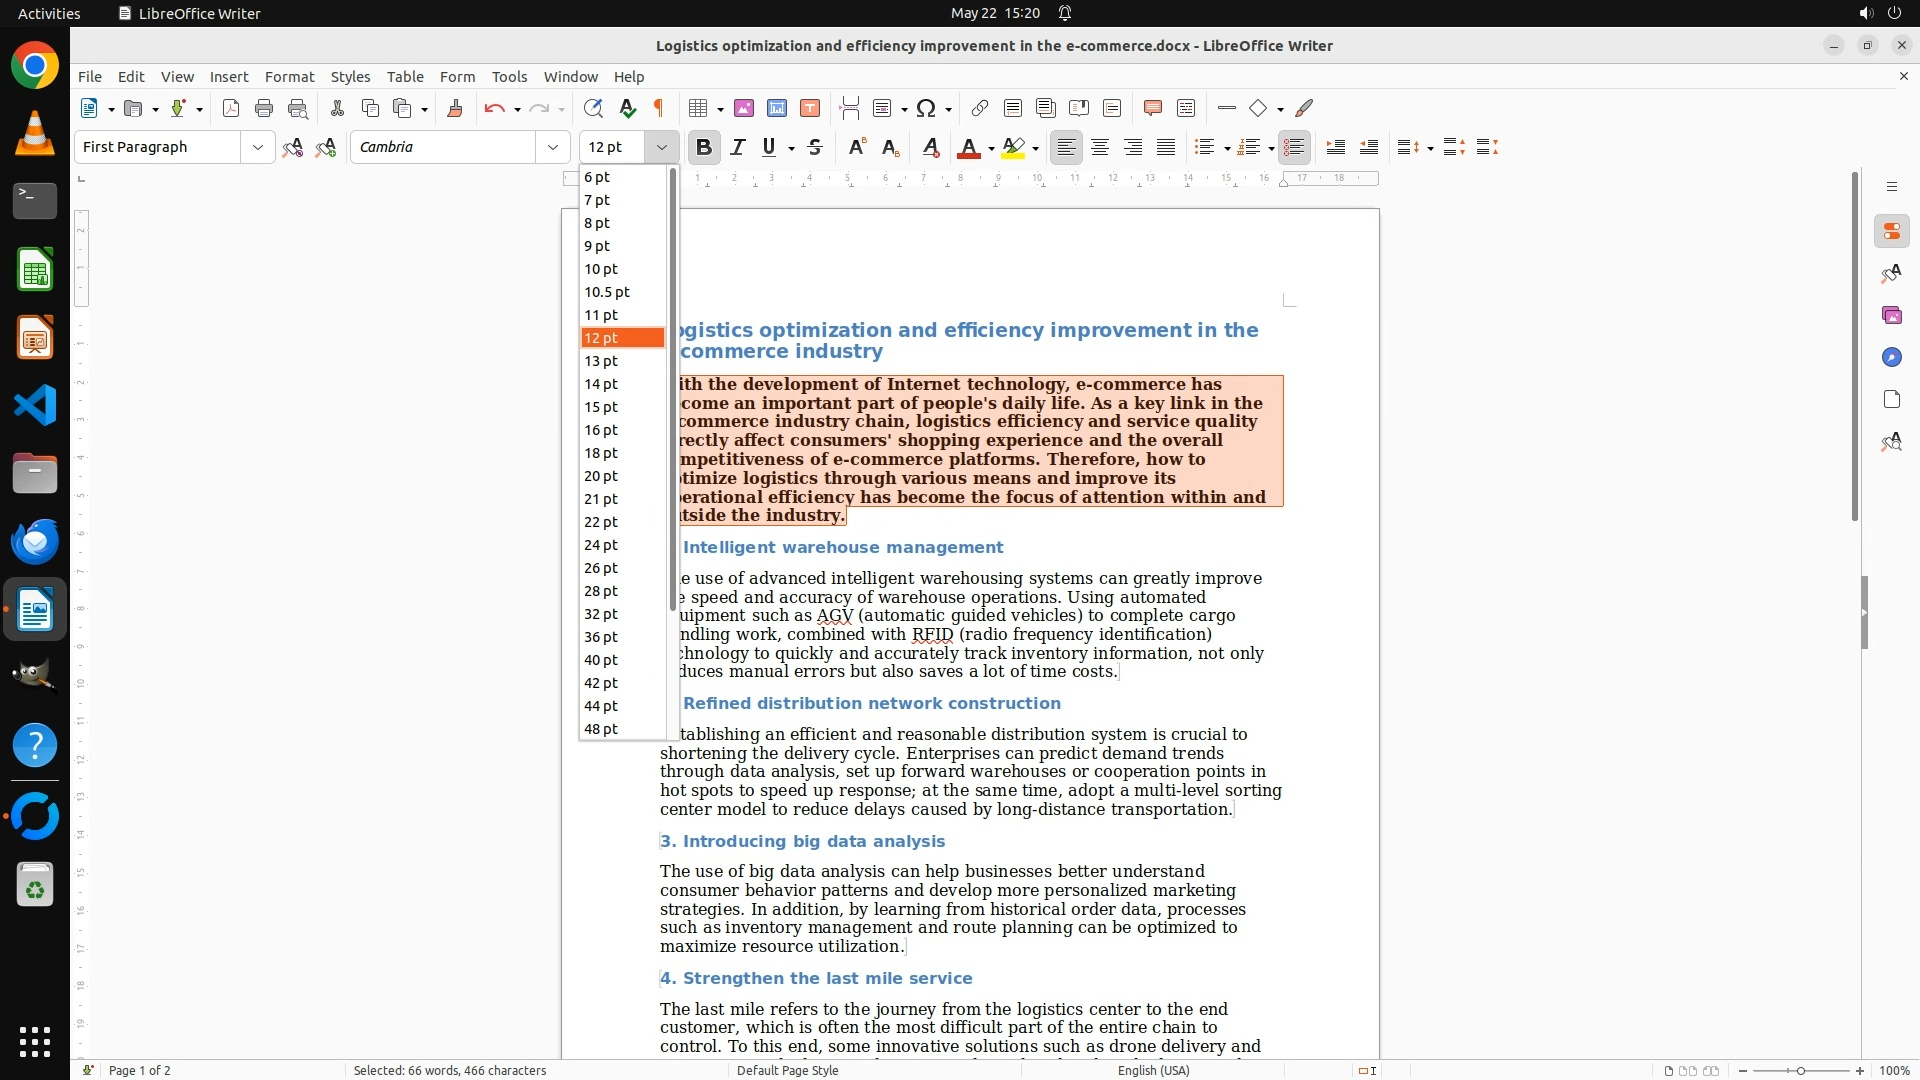Toggle Italic formatting
Image resolution: width=1920 pixels, height=1080 pixels.
(738, 147)
